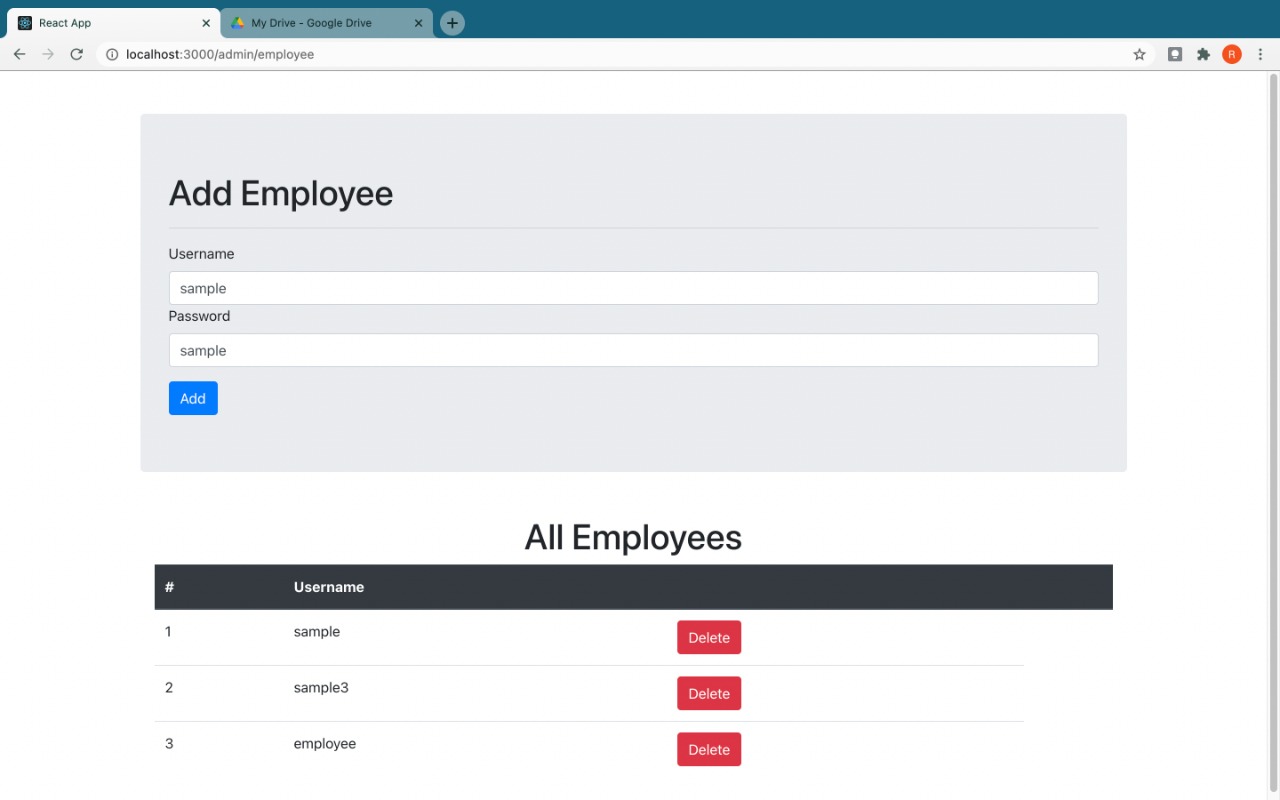This screenshot has width=1280, height=800.
Task: Close the Google Drive tab
Action: pos(419,23)
